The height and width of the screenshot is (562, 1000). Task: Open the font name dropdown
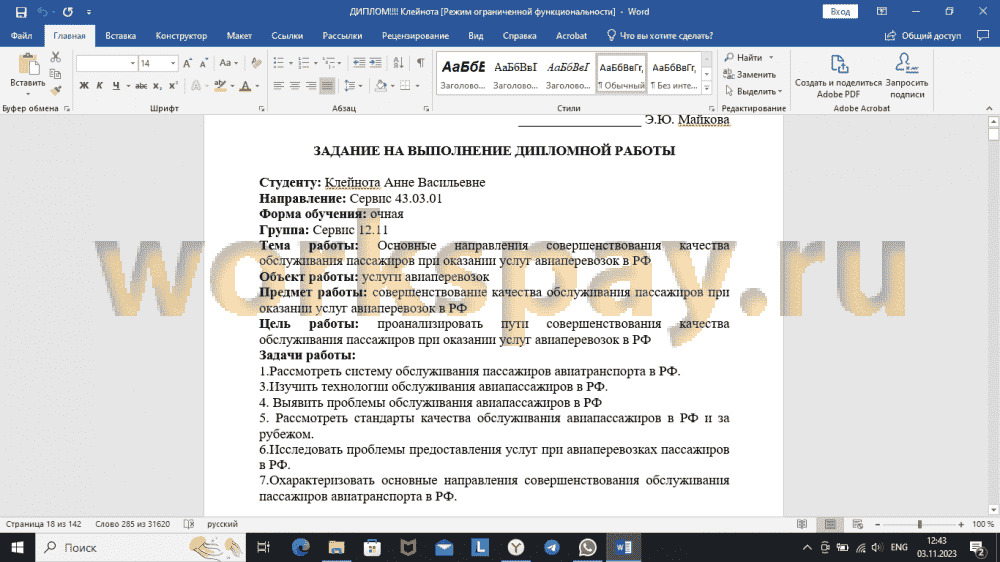pos(133,63)
